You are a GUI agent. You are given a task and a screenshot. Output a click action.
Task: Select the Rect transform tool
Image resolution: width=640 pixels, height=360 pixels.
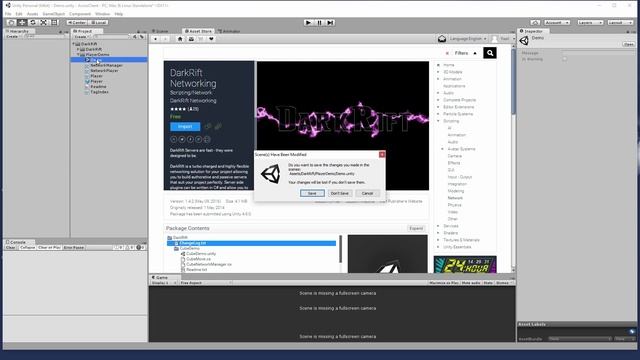click(54, 22)
